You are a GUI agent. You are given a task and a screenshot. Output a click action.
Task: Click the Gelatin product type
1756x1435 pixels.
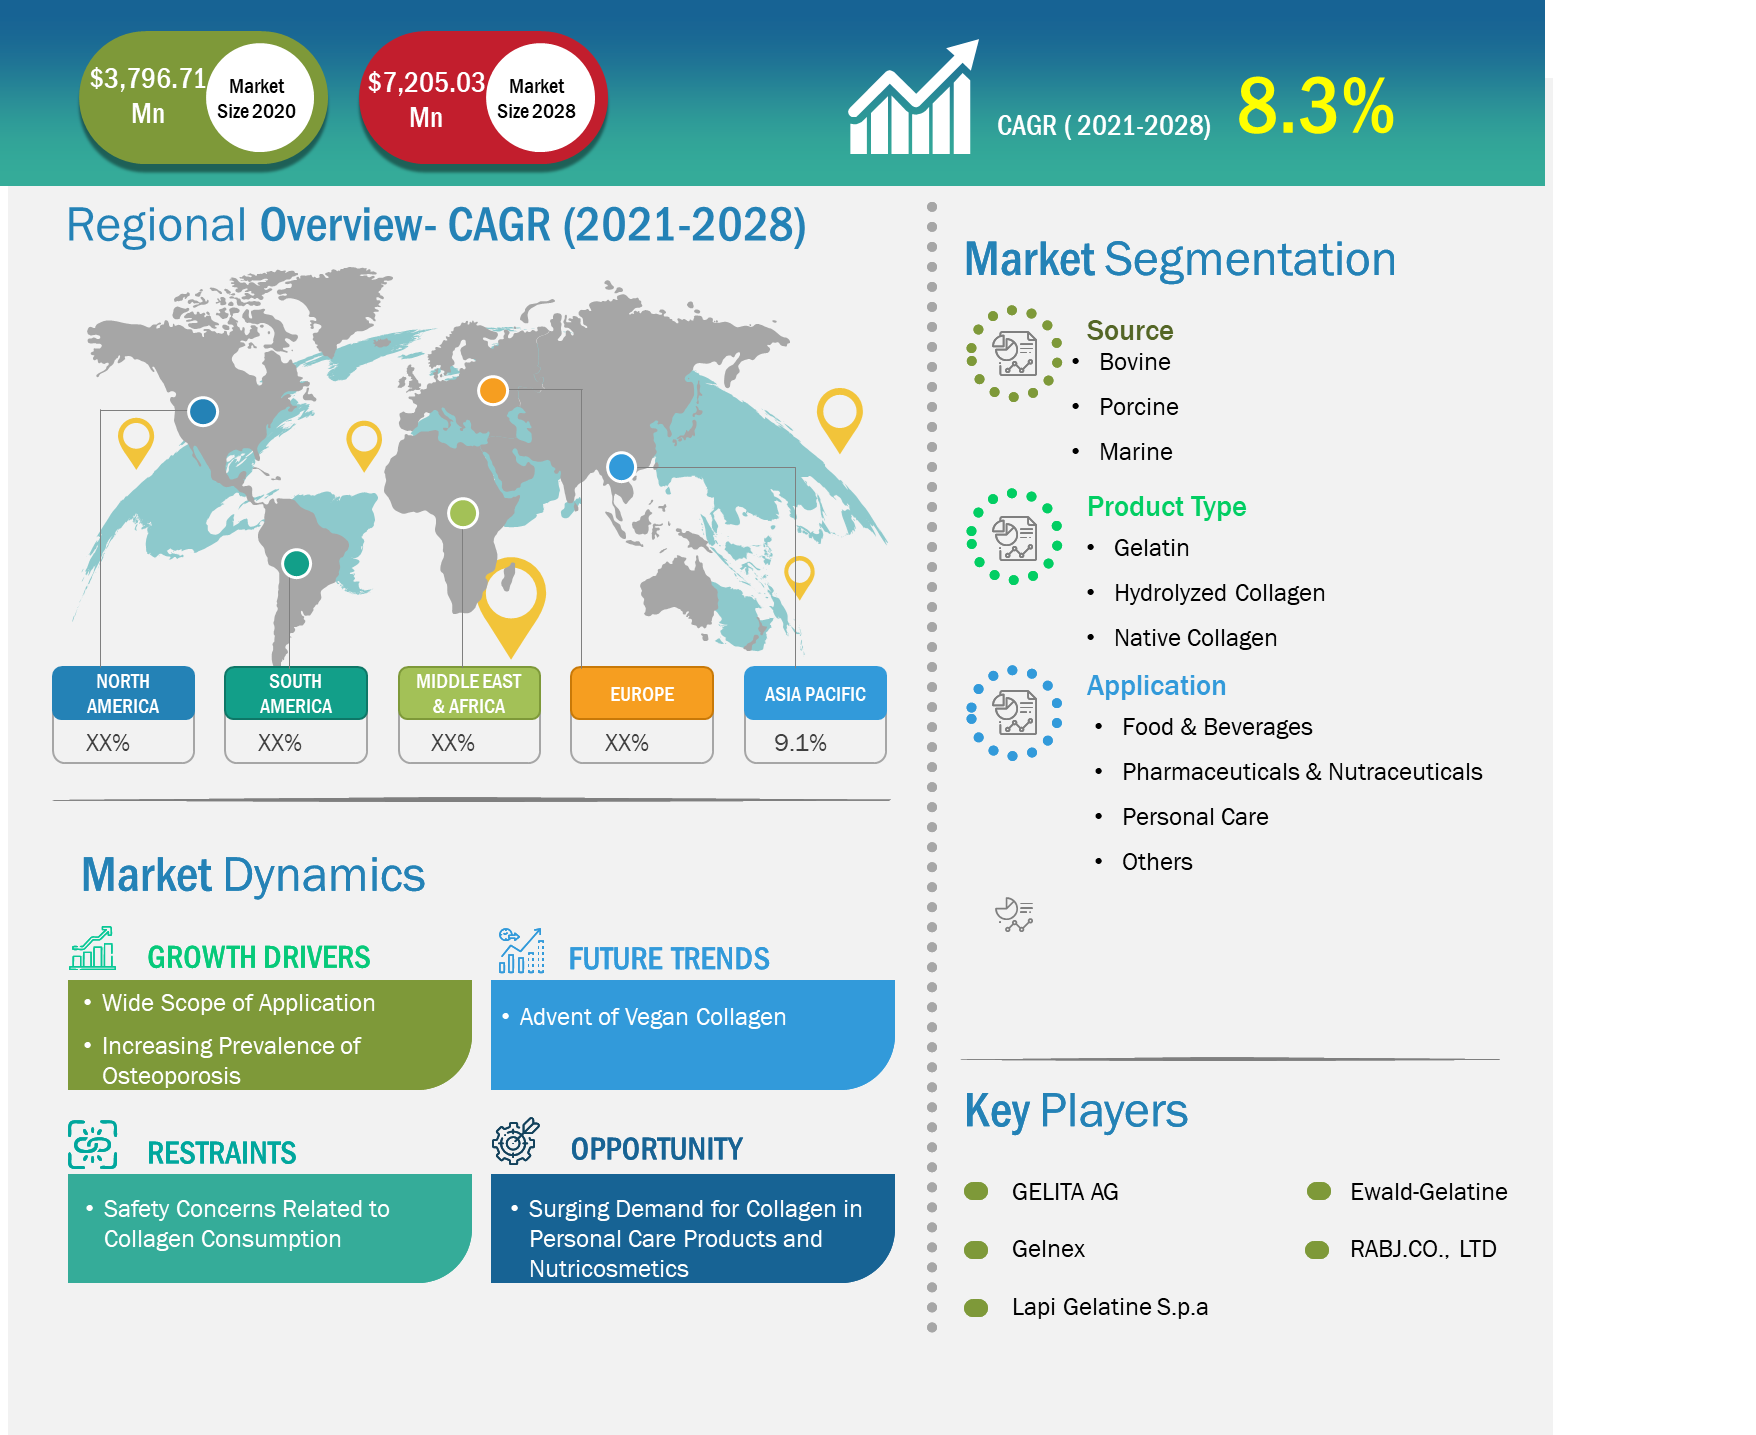(x=1151, y=548)
